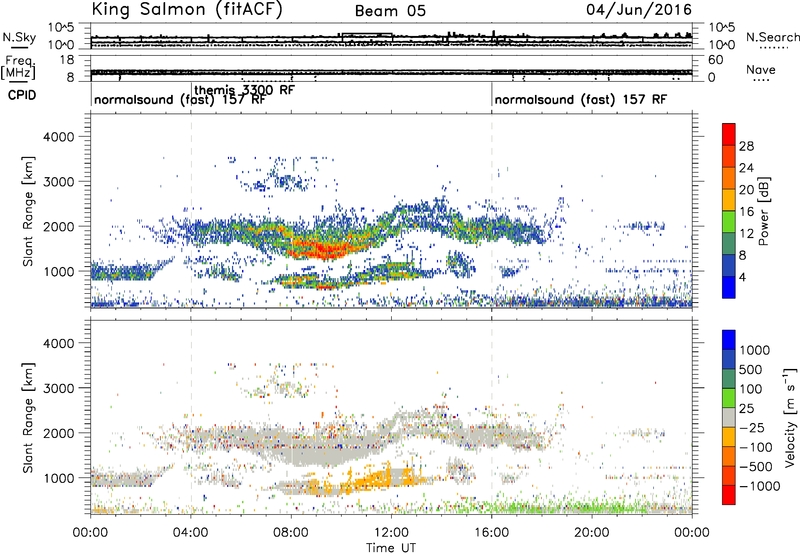
Task: Click the 'themis 3300 RF' CPID text
Action: pyautogui.click(x=244, y=90)
